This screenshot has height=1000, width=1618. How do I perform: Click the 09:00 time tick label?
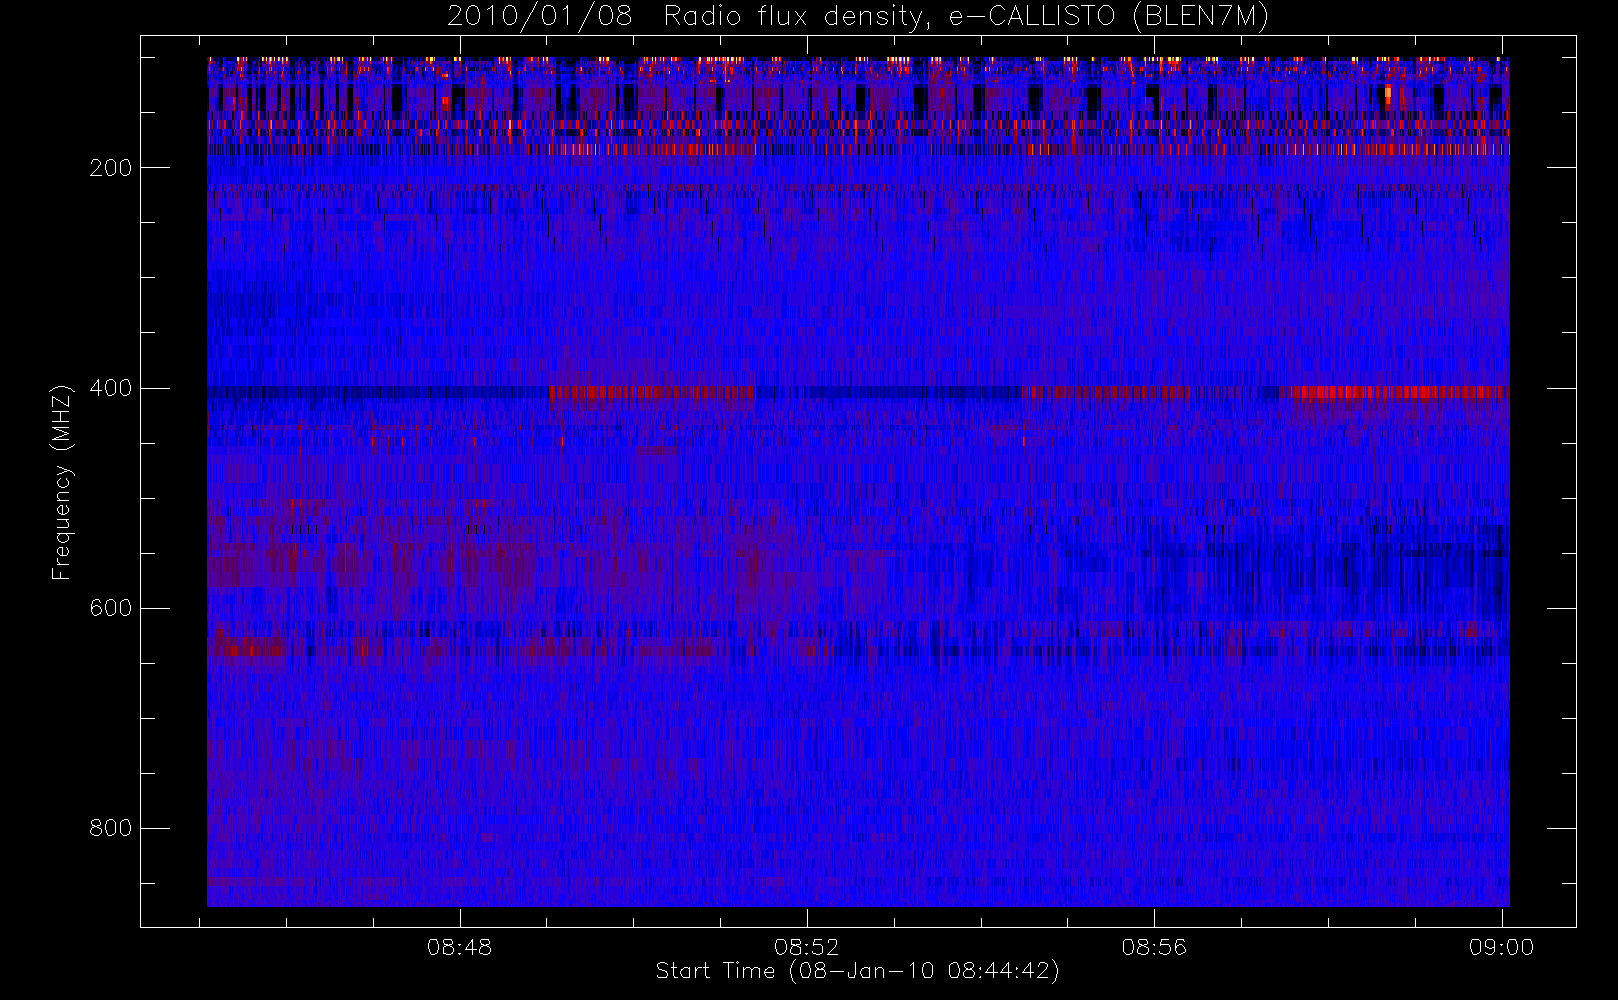[1501, 947]
